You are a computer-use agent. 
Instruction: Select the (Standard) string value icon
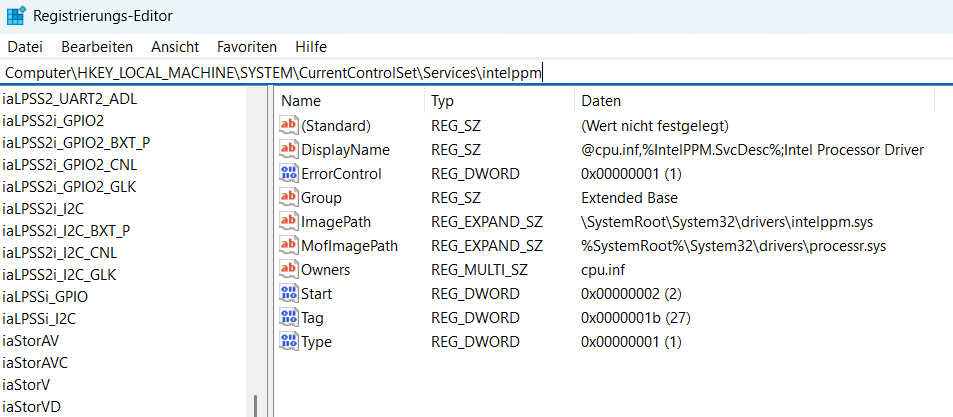tap(289, 126)
